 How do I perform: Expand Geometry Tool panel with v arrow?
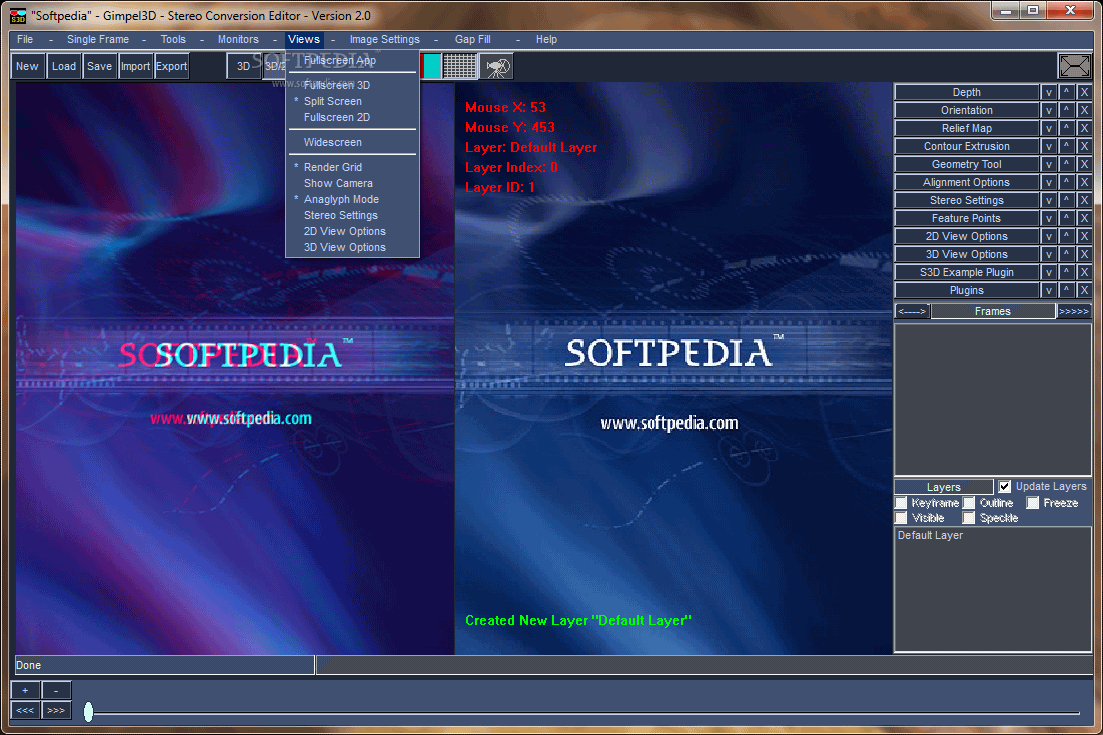coord(1049,164)
